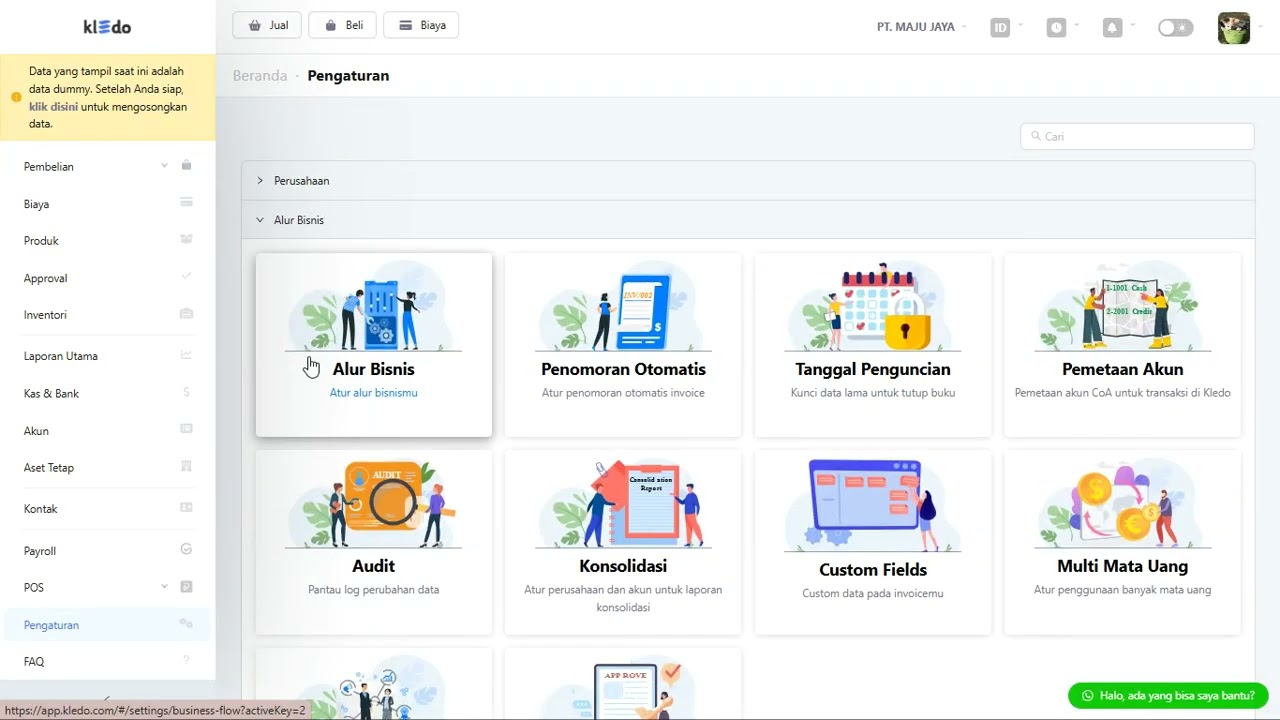Image resolution: width=1280 pixels, height=720 pixels.
Task: Click the Payroll icon in sidebar
Action: pos(186,549)
